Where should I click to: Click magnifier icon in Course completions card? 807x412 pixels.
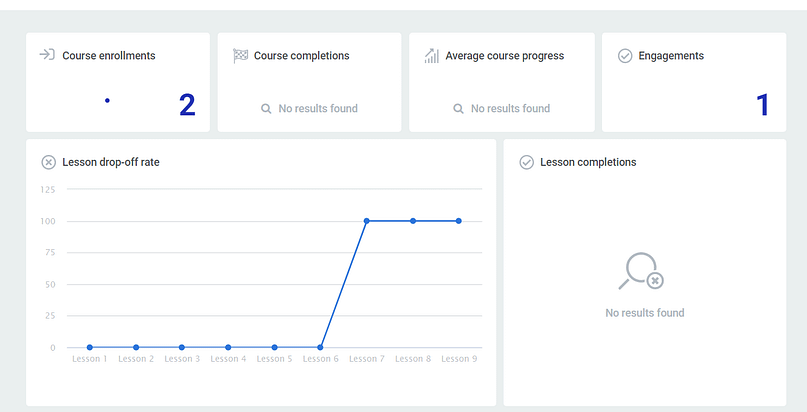266,109
